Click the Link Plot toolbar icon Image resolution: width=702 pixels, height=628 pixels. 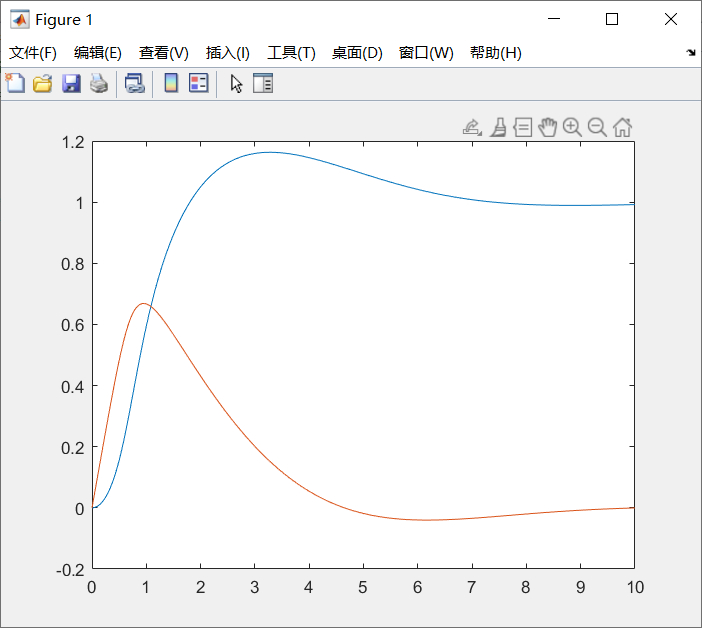pos(135,84)
